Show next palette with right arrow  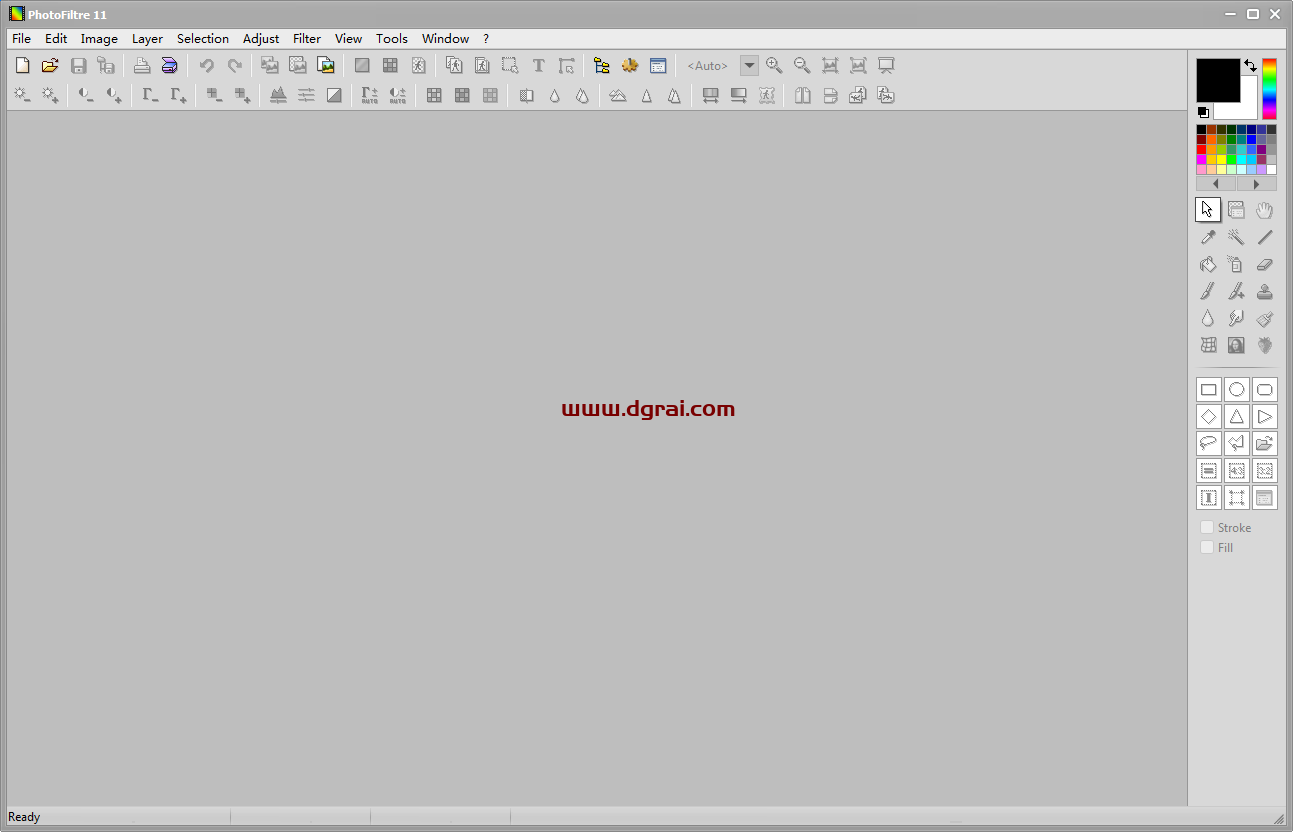(x=1257, y=184)
